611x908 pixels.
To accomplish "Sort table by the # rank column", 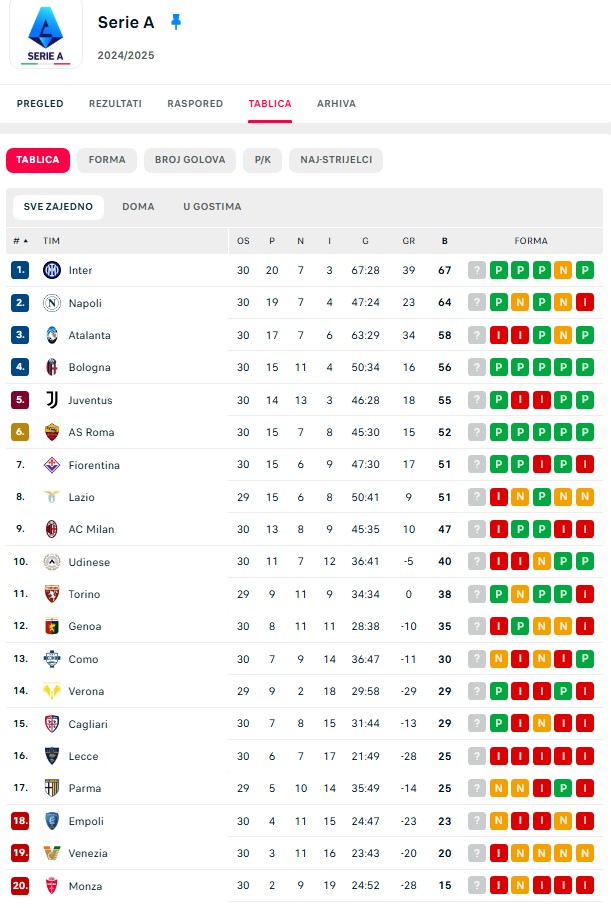I will pos(20,241).
